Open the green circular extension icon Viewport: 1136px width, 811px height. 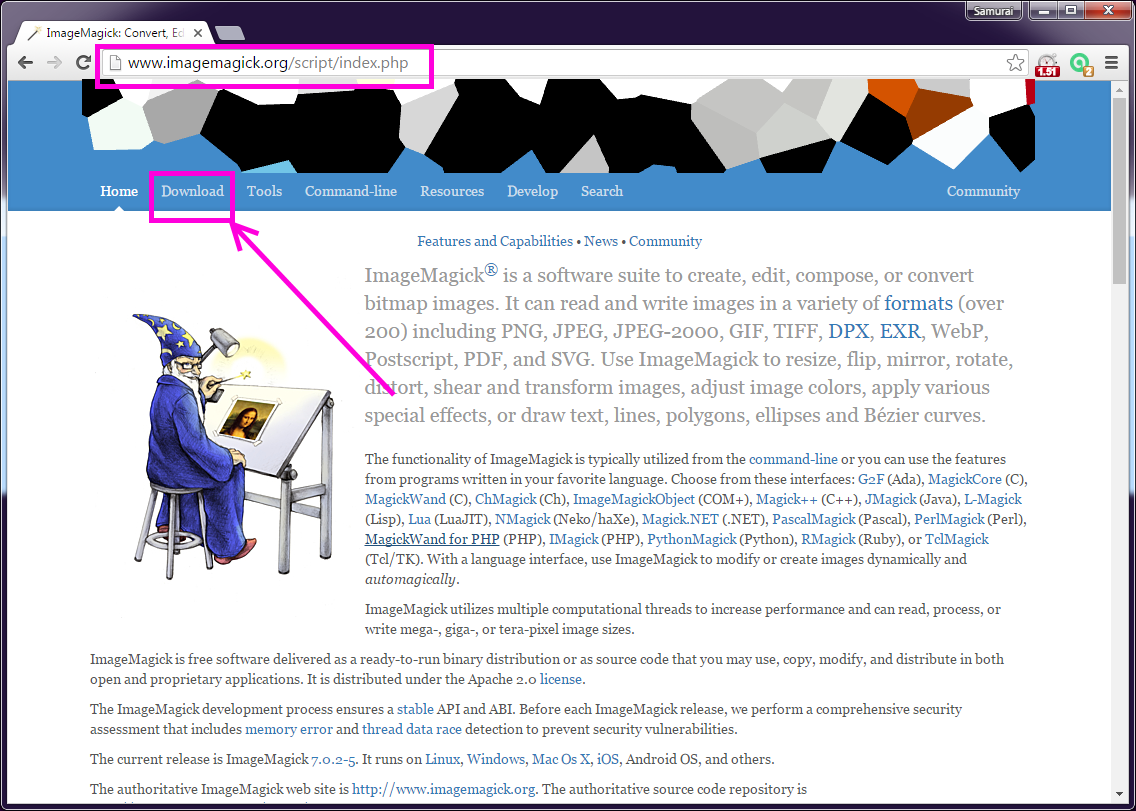(x=1081, y=65)
